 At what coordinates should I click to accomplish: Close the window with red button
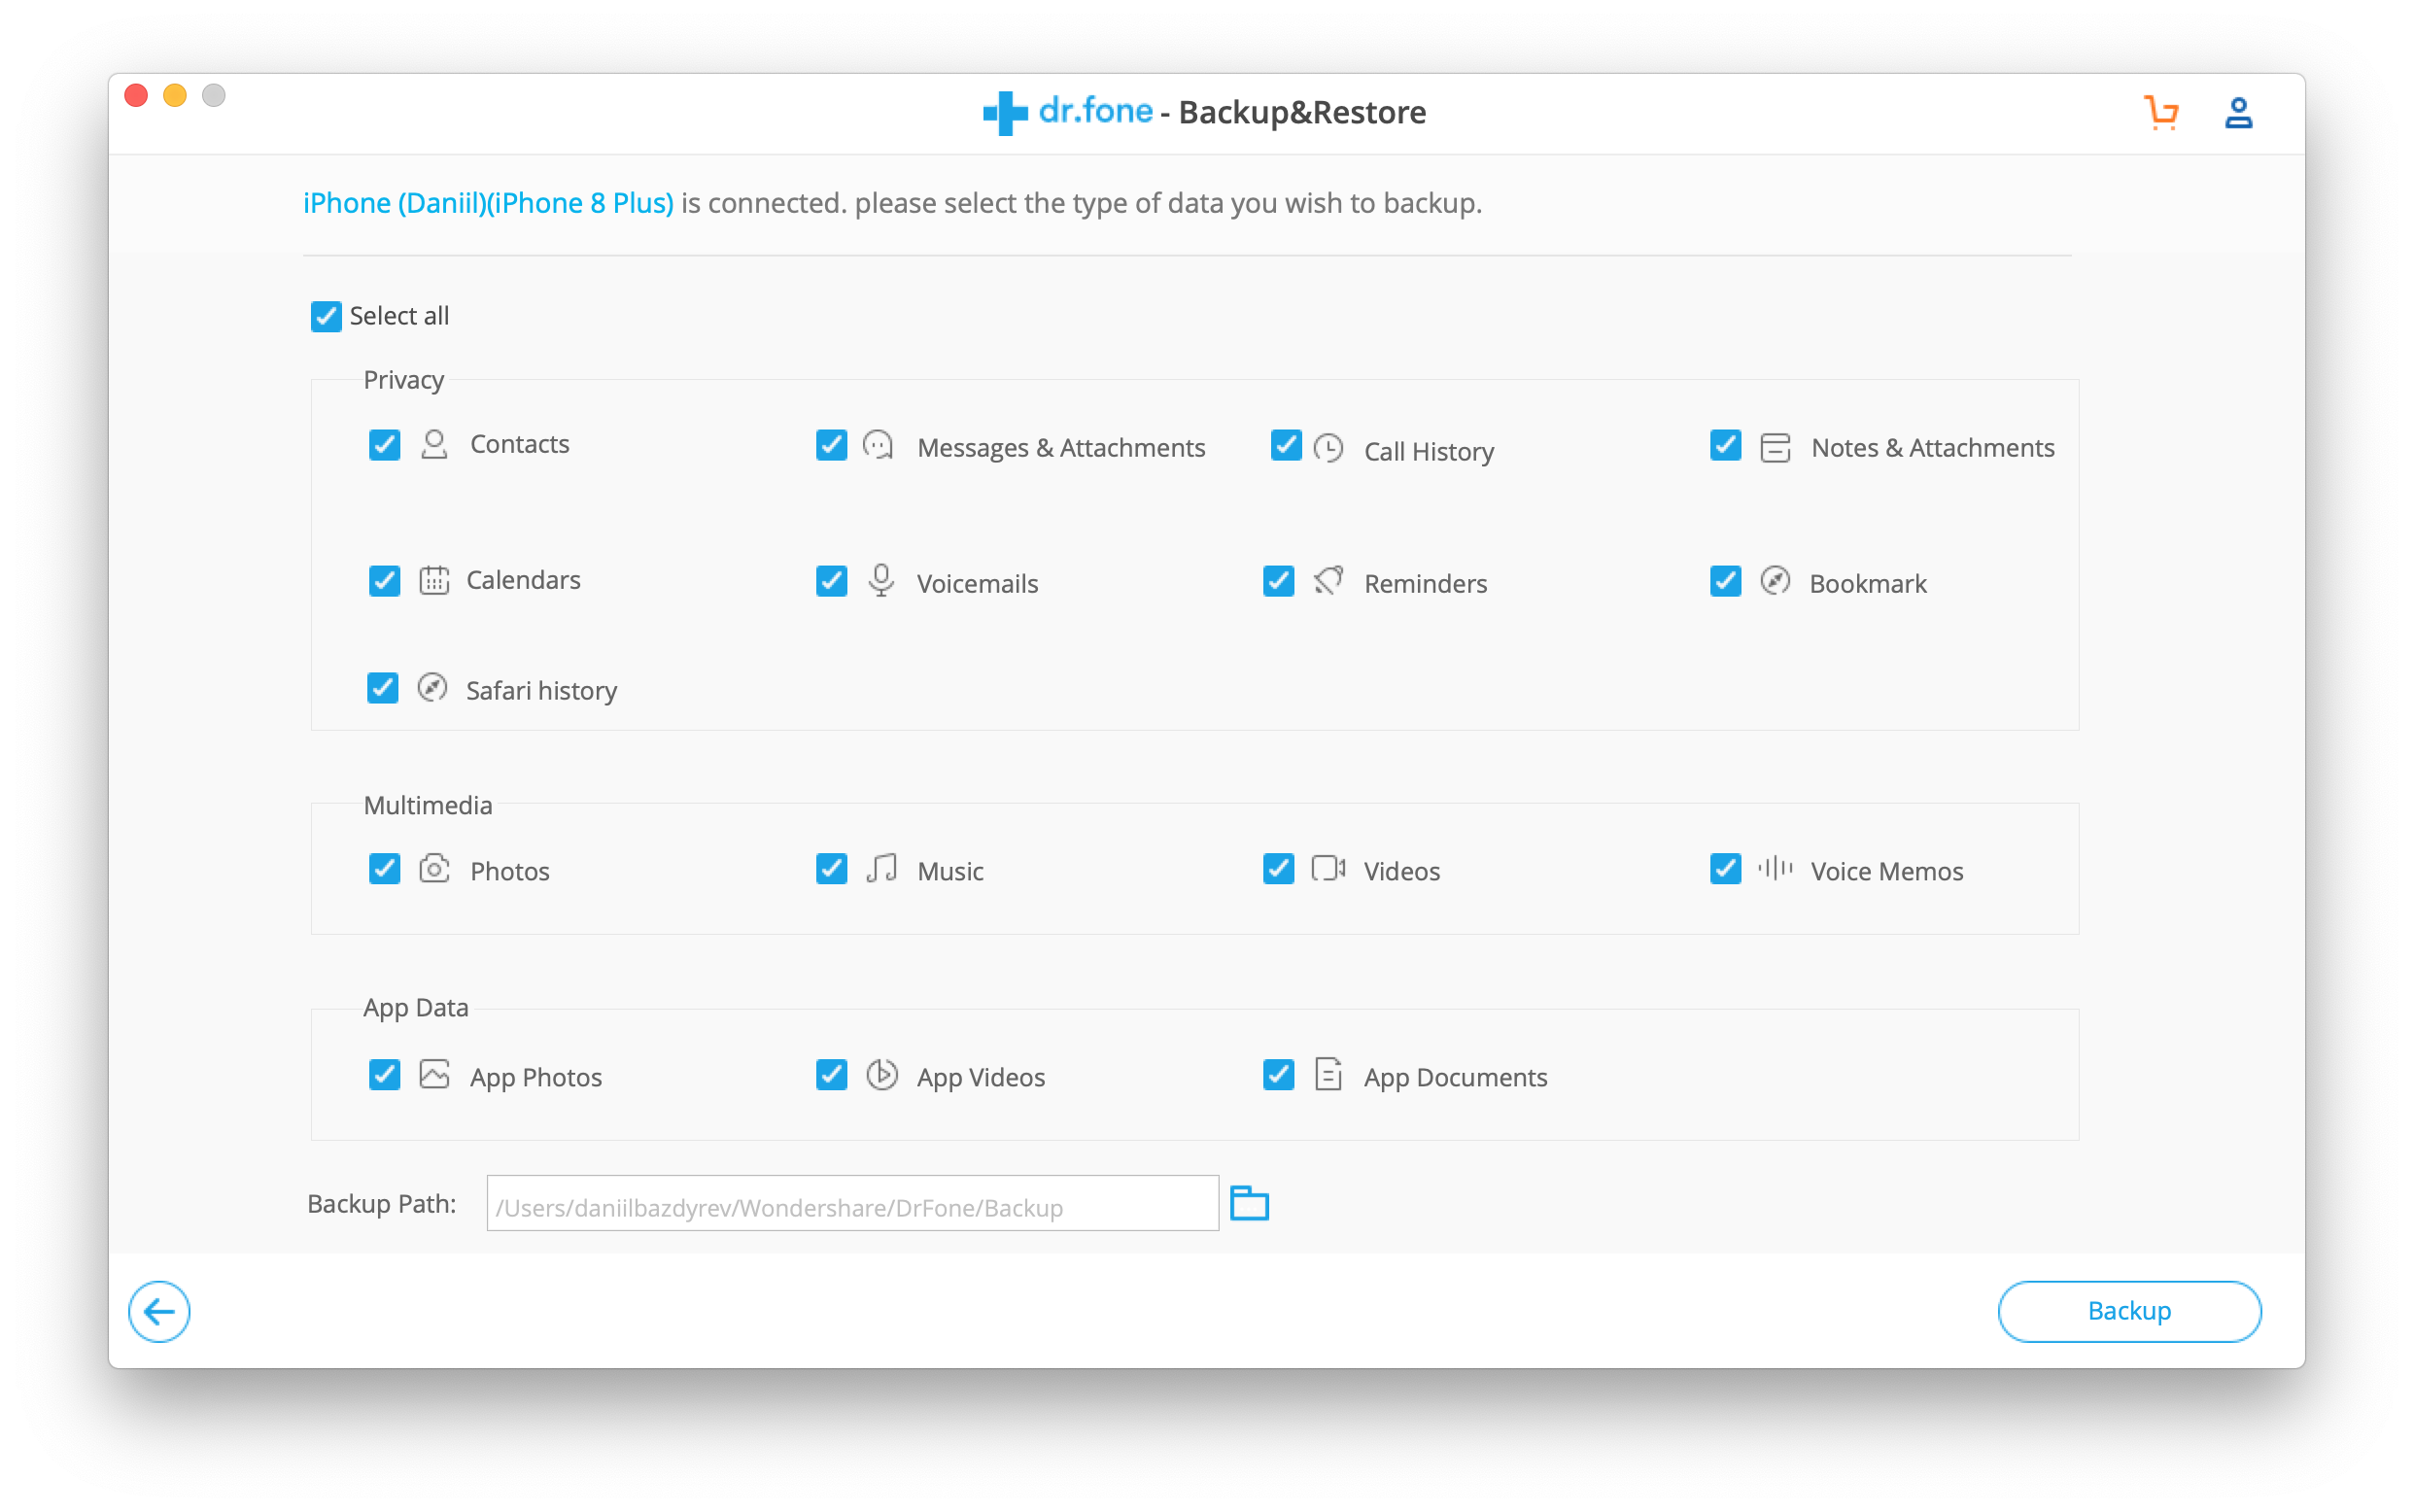(x=136, y=95)
